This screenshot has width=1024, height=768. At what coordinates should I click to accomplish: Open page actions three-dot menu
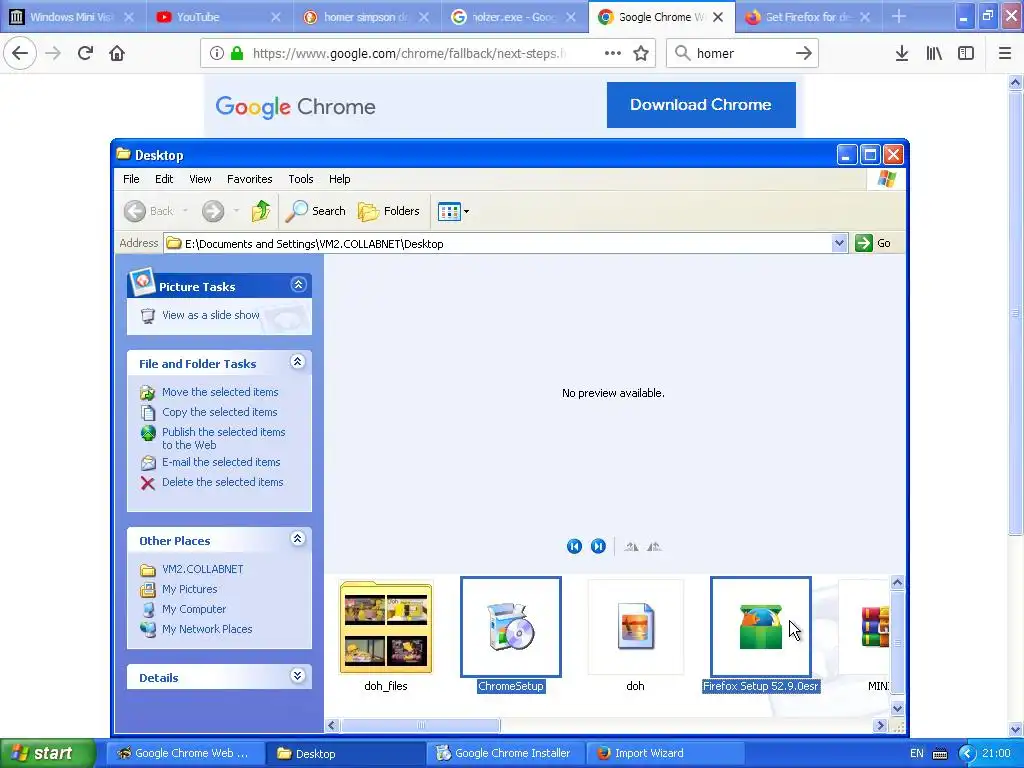[x=613, y=53]
